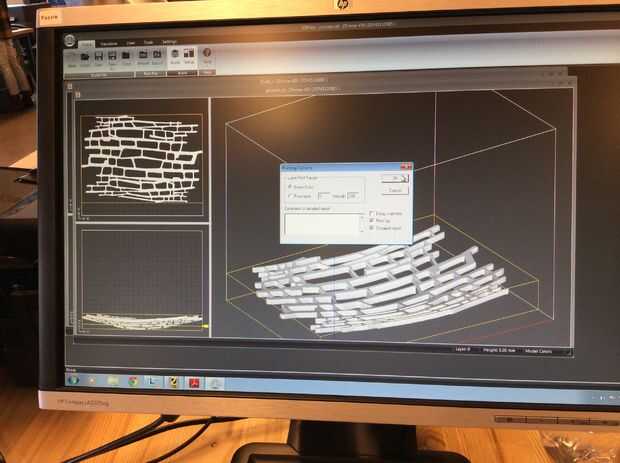The width and height of the screenshot is (620, 463).
Task: Click the first floppy-disk Save icon
Action: point(98,57)
